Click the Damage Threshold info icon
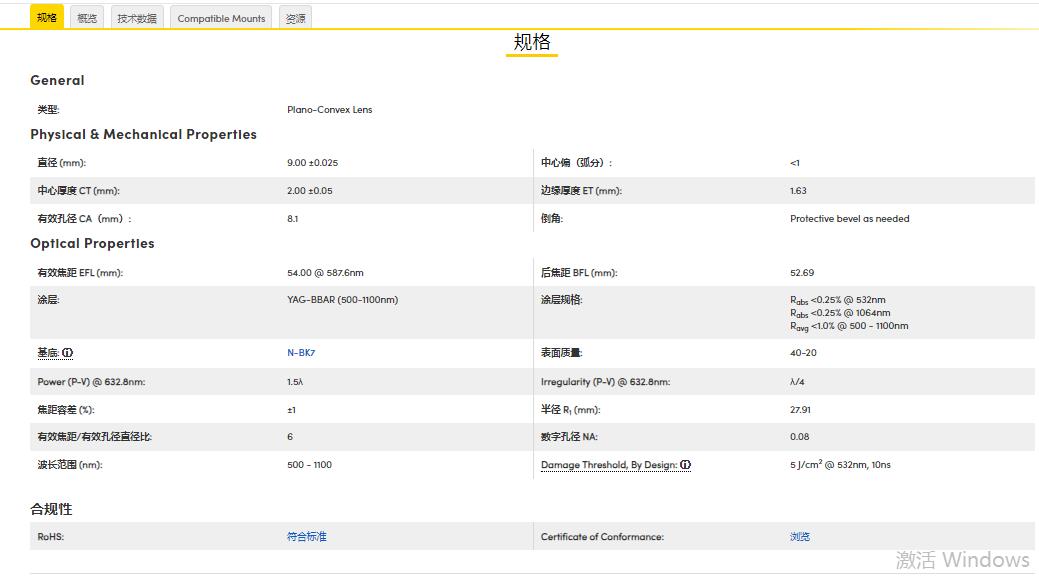This screenshot has height=576, width=1039. 686,464
